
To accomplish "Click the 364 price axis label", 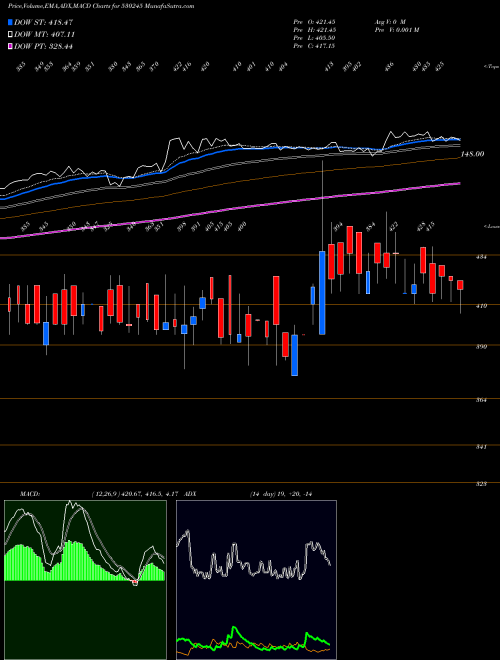I will pos(483,400).
